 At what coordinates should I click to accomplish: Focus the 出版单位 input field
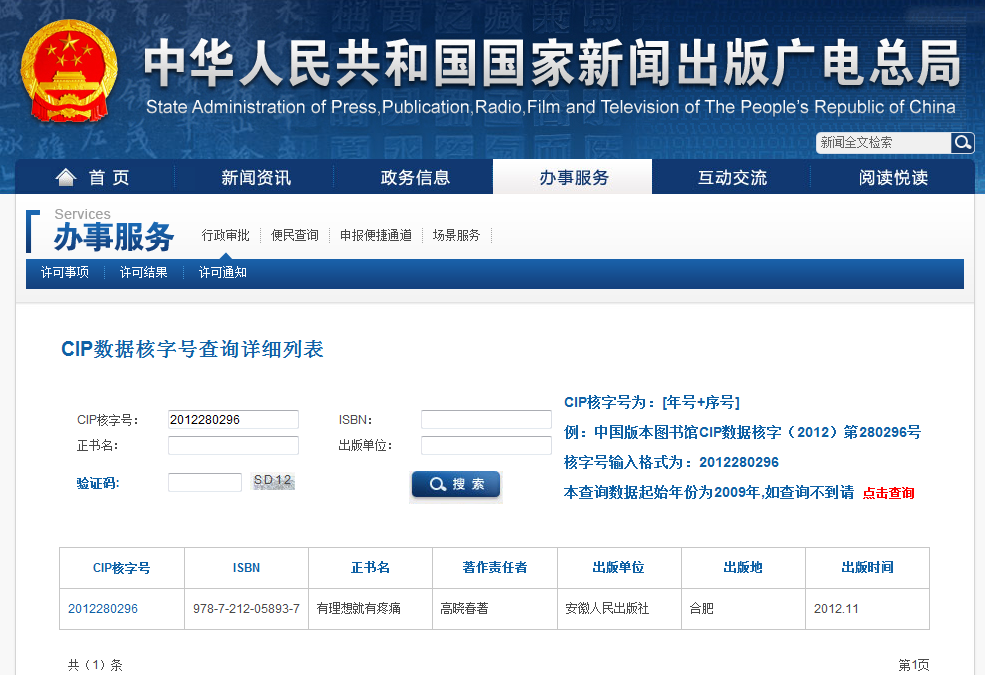[x=486, y=445]
